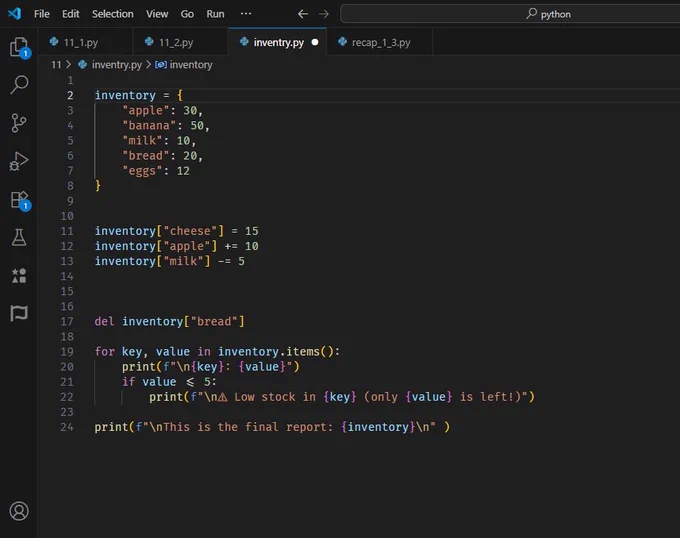Switch to the 11_2.py tab
Image resolution: width=680 pixels, height=538 pixels.
(x=175, y=43)
